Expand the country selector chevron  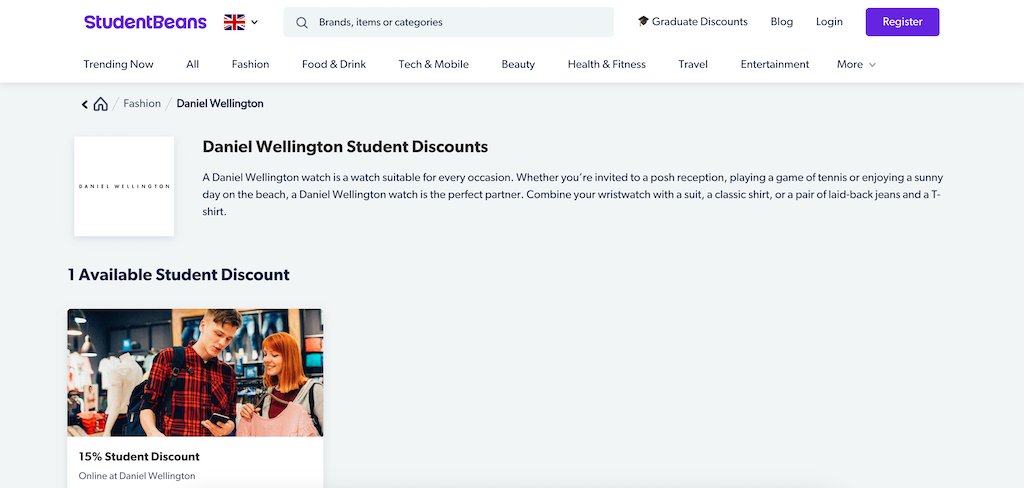255,22
